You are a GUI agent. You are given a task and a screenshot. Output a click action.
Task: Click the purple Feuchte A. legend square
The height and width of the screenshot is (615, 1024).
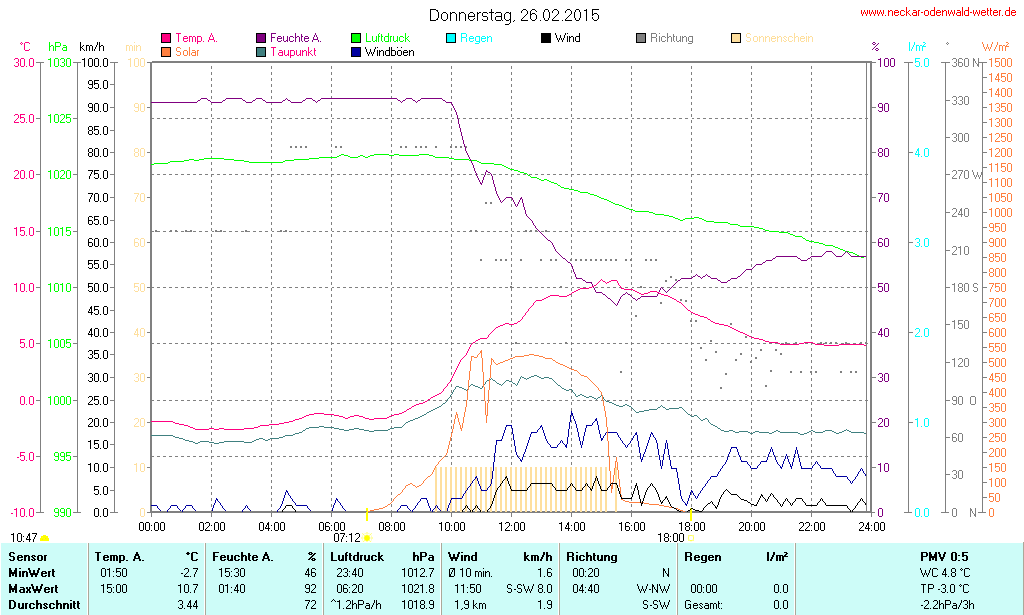[261, 39]
